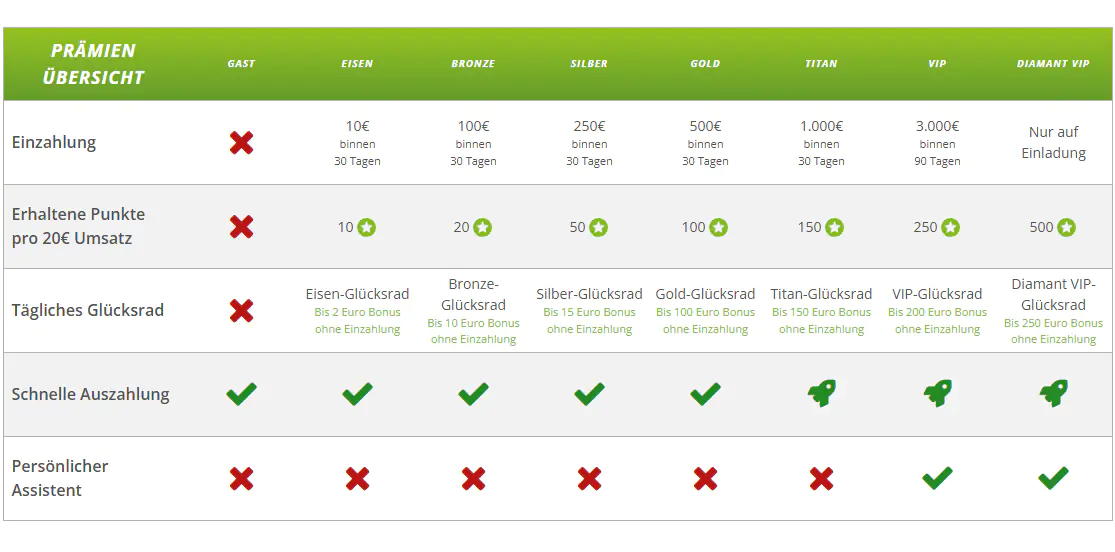Click the 'Nur auf Einladung' cell
Viewport: 1115px width, 552px height.
1053,143
